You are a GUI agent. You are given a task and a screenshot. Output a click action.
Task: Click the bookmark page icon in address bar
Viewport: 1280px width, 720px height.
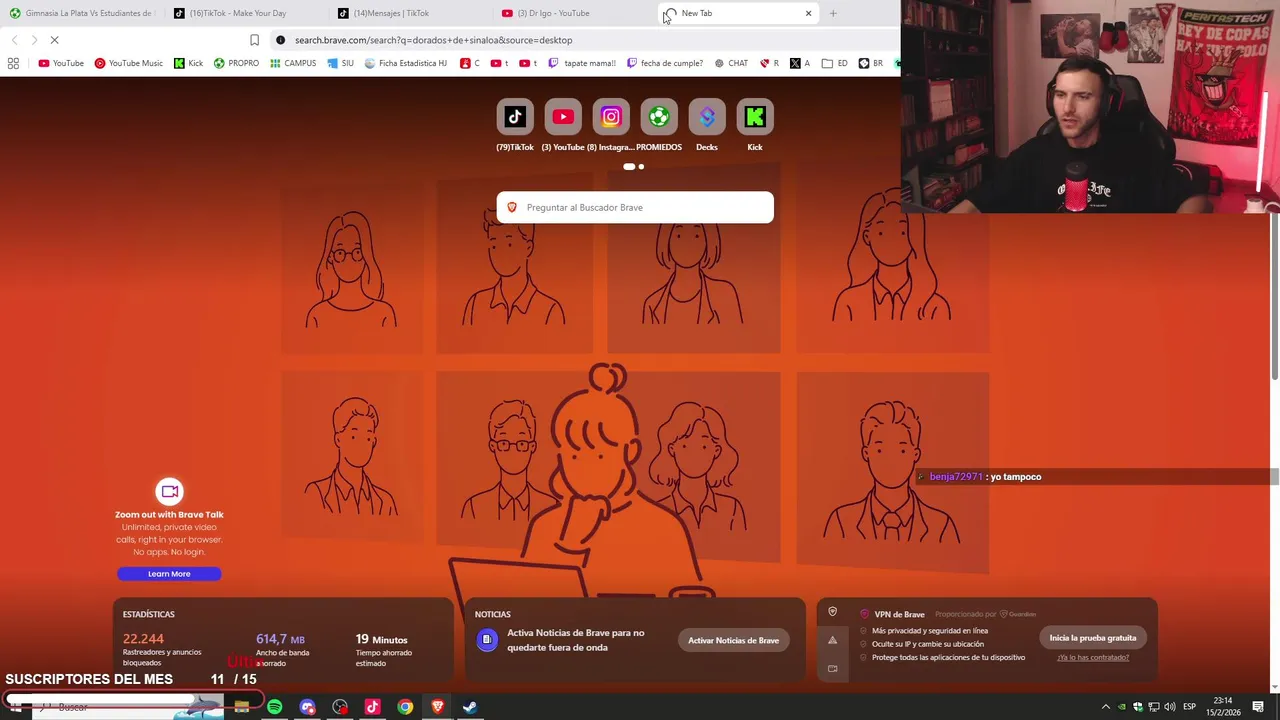[x=254, y=40]
